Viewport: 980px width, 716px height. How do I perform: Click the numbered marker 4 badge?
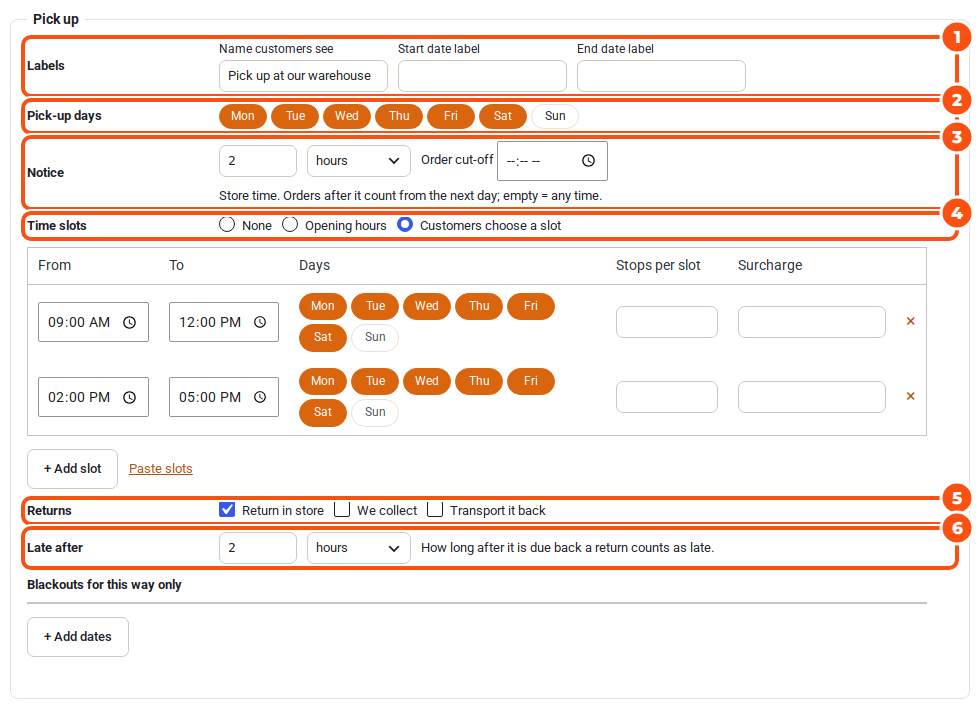pyautogui.click(x=956, y=213)
